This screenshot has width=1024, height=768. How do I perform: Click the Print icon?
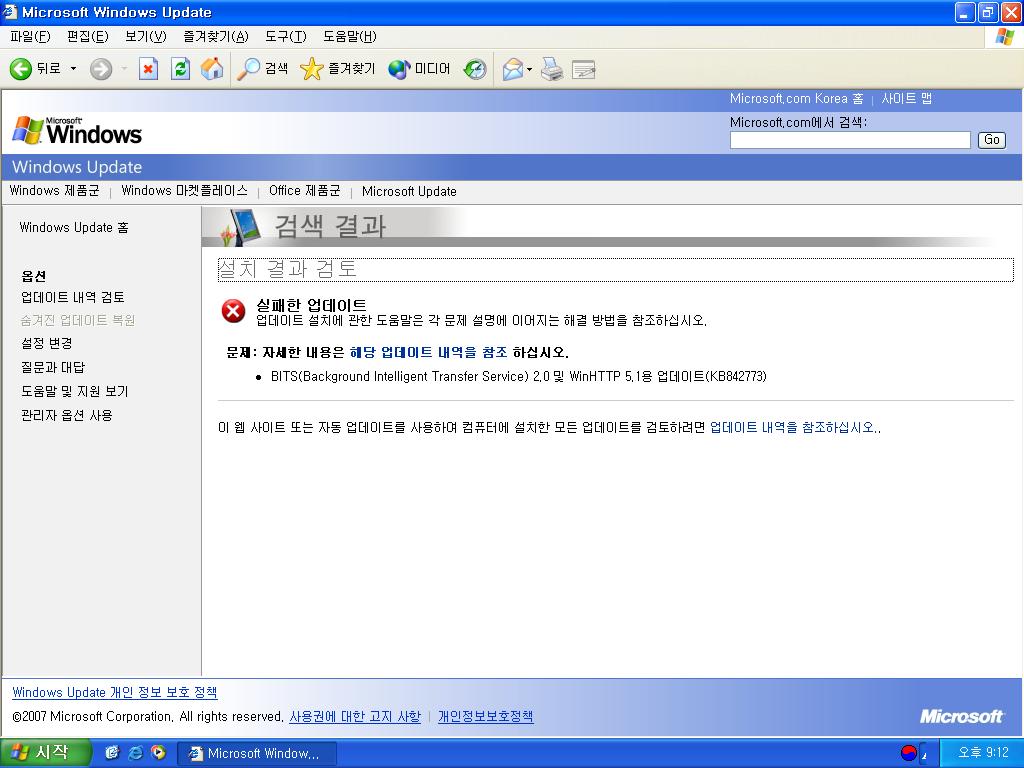click(x=552, y=69)
